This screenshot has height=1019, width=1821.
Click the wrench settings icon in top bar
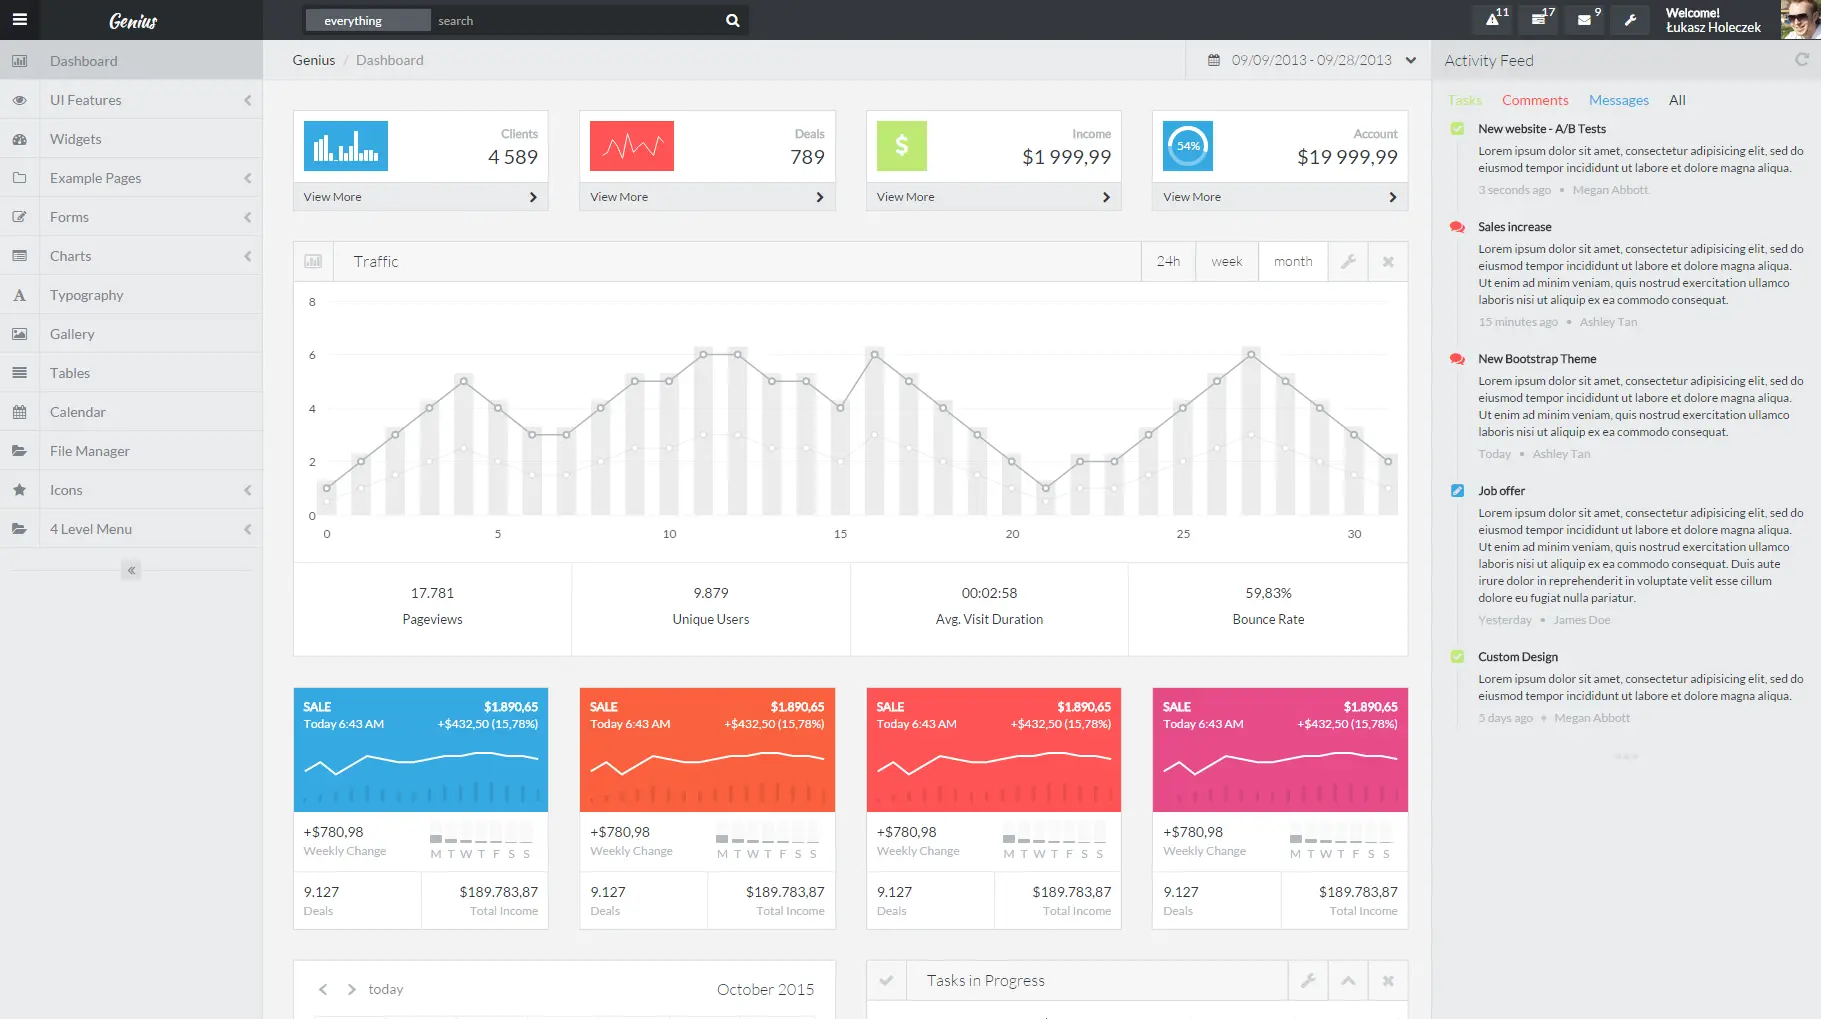point(1630,19)
